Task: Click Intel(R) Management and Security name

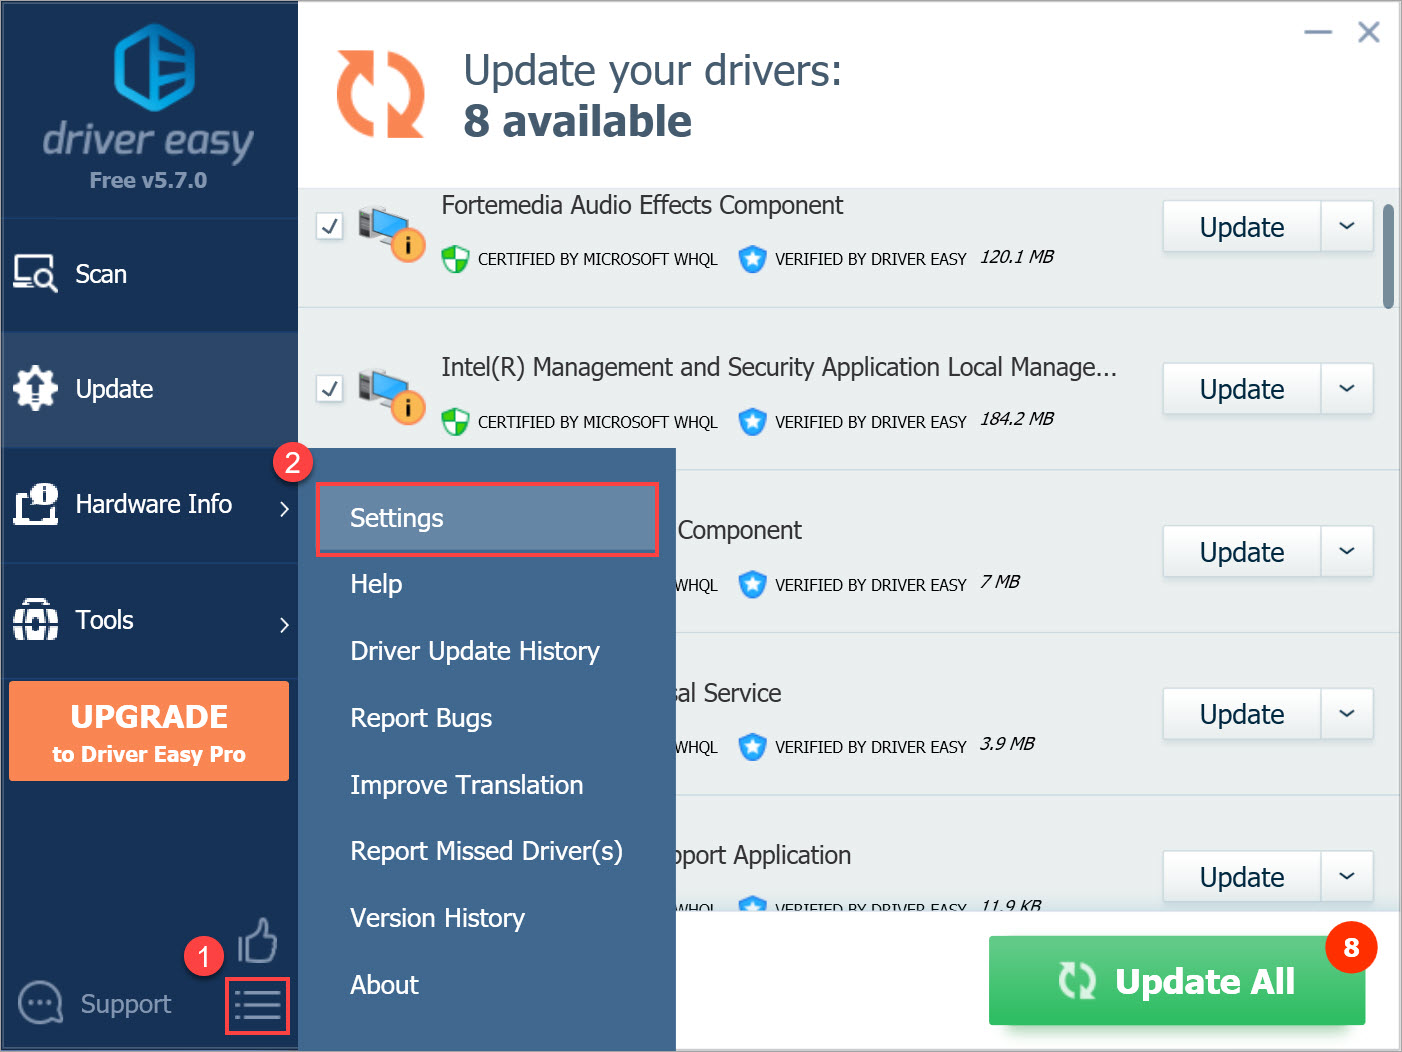Action: (x=779, y=367)
